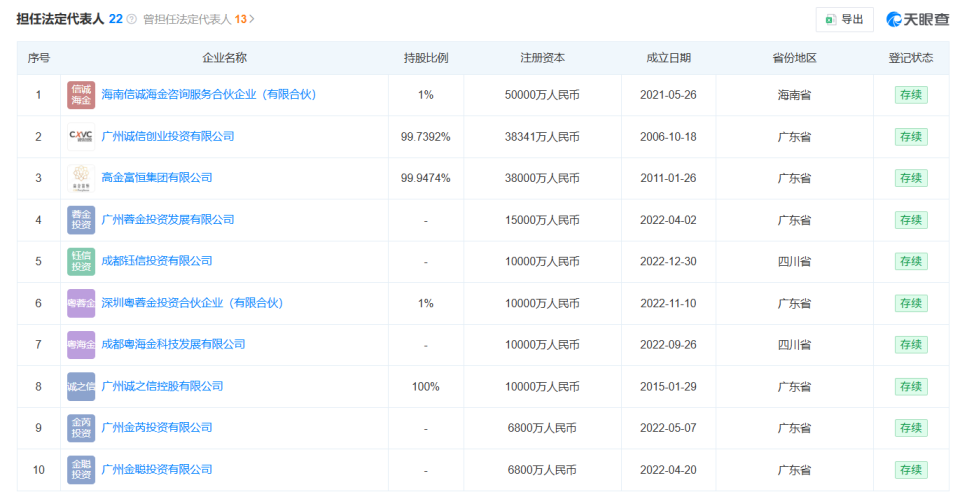Click the 成立日期 column header
Screen dimensions: 960x492
[669, 58]
